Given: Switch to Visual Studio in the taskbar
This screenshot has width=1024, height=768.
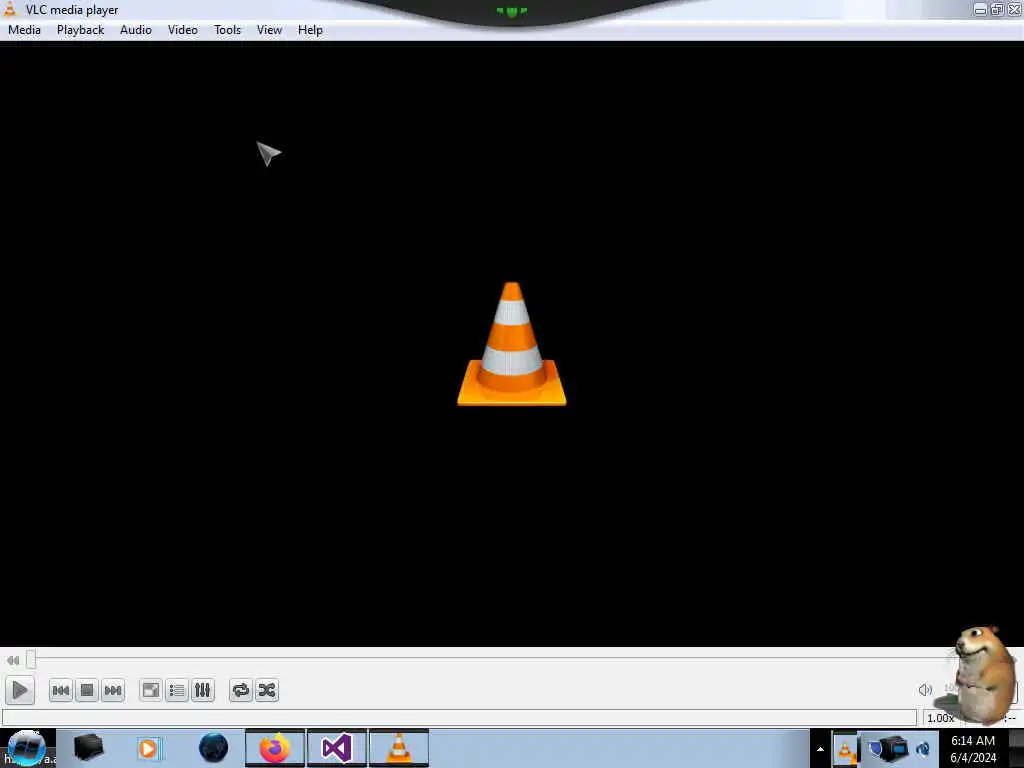Looking at the screenshot, I should (x=337, y=748).
